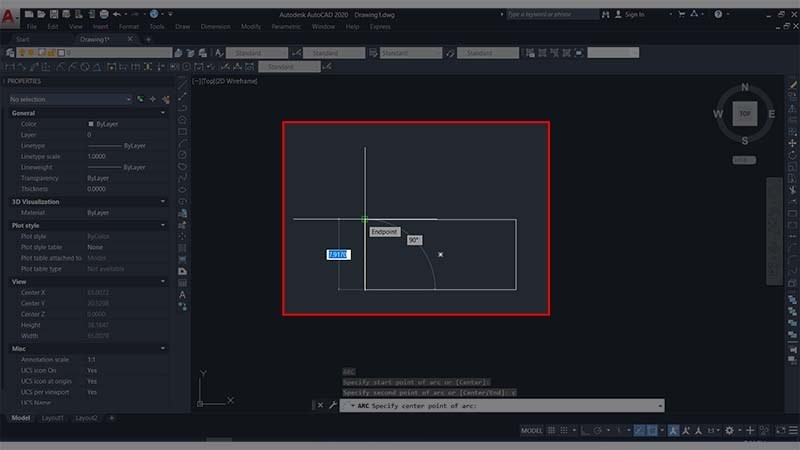Toggle the highlighted object snap status button
This screenshot has width=800, height=450.
tap(651, 430)
